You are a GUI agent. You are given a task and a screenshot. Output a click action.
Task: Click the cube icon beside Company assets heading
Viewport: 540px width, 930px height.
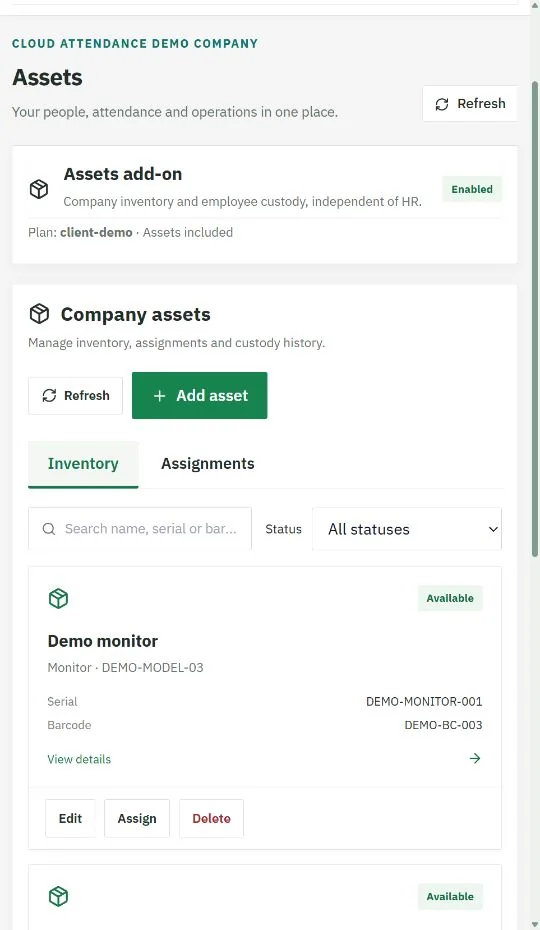[39, 314]
